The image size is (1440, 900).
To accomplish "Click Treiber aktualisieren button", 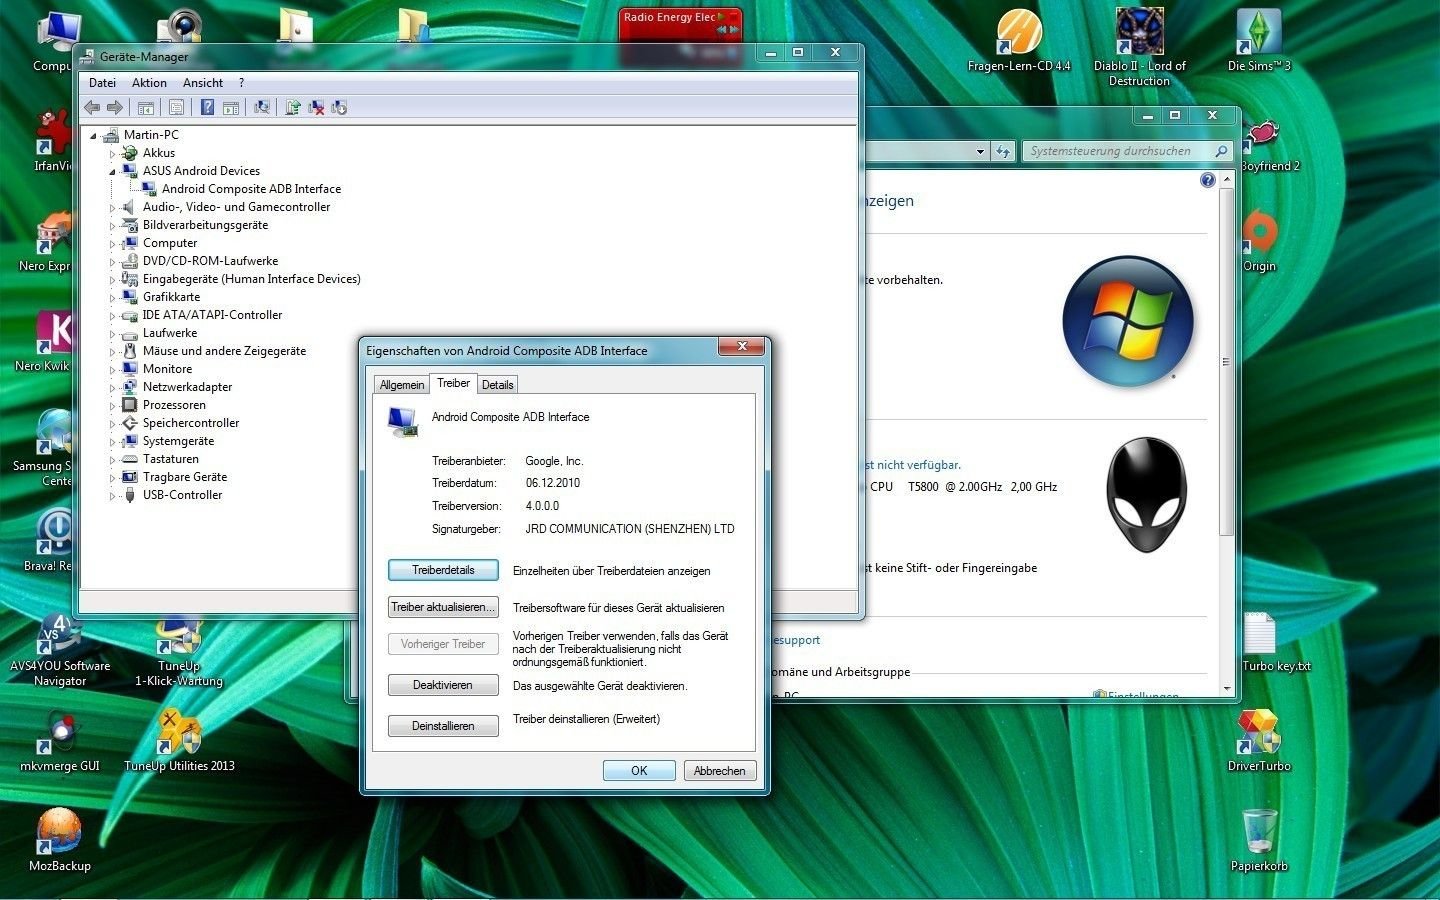I will click(x=443, y=607).
